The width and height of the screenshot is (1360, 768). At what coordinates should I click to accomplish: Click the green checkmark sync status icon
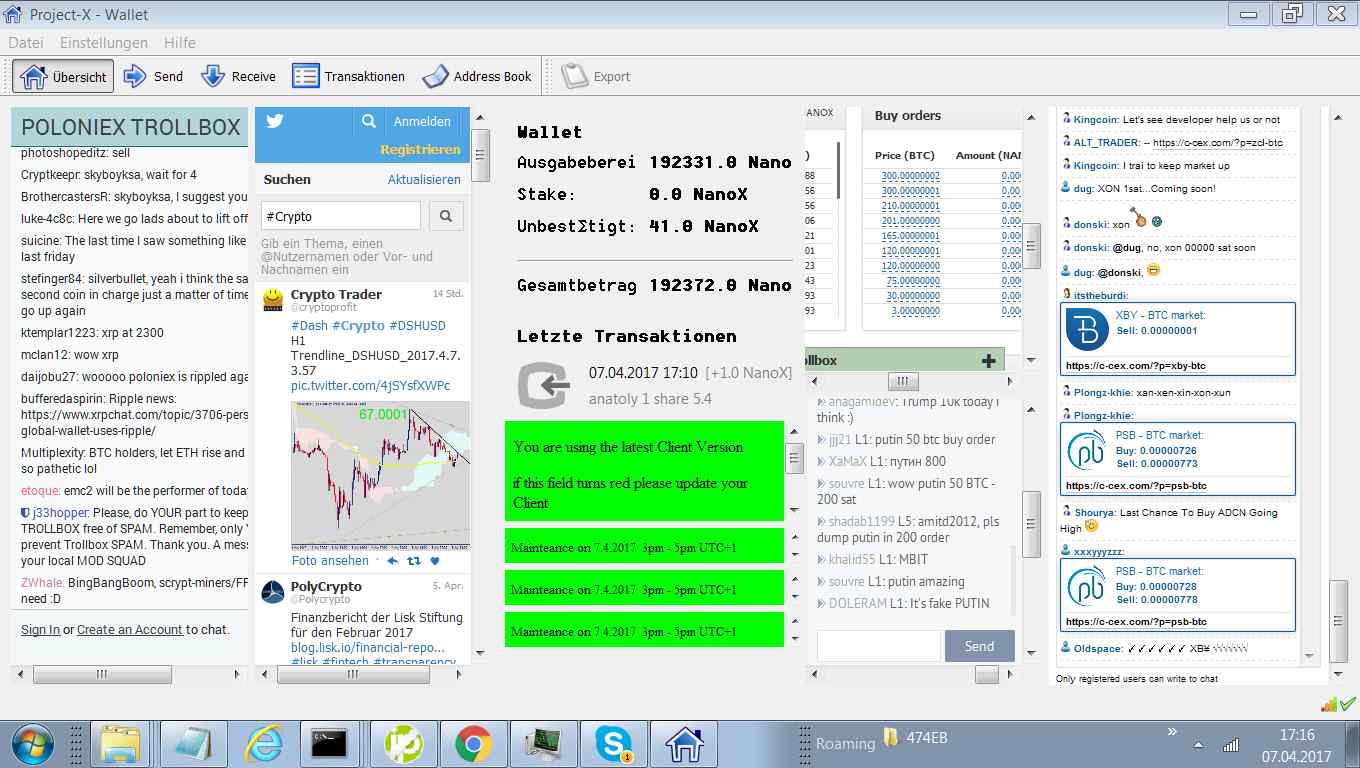pos(1347,704)
